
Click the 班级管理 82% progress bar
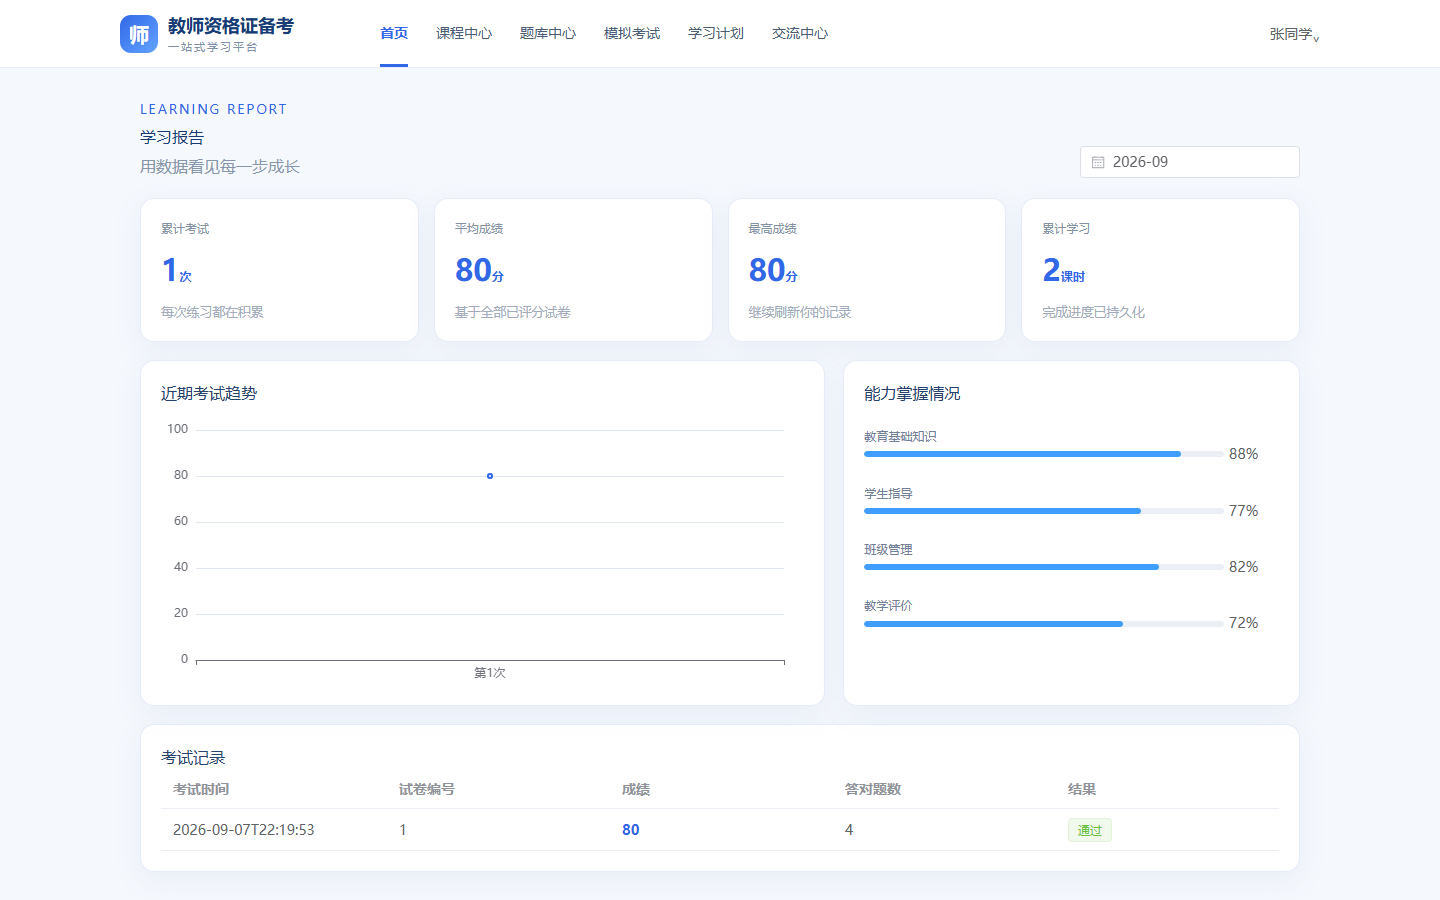1044,567
